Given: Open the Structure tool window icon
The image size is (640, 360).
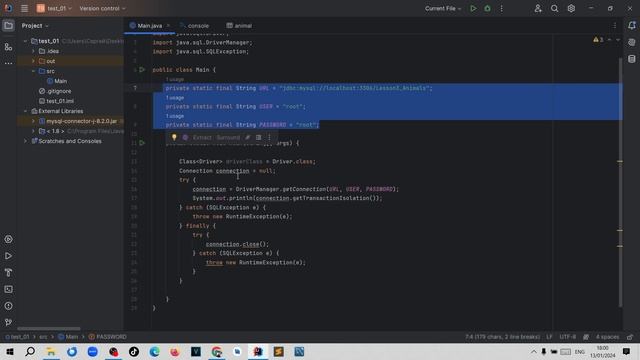Looking at the screenshot, I should 8,47.
